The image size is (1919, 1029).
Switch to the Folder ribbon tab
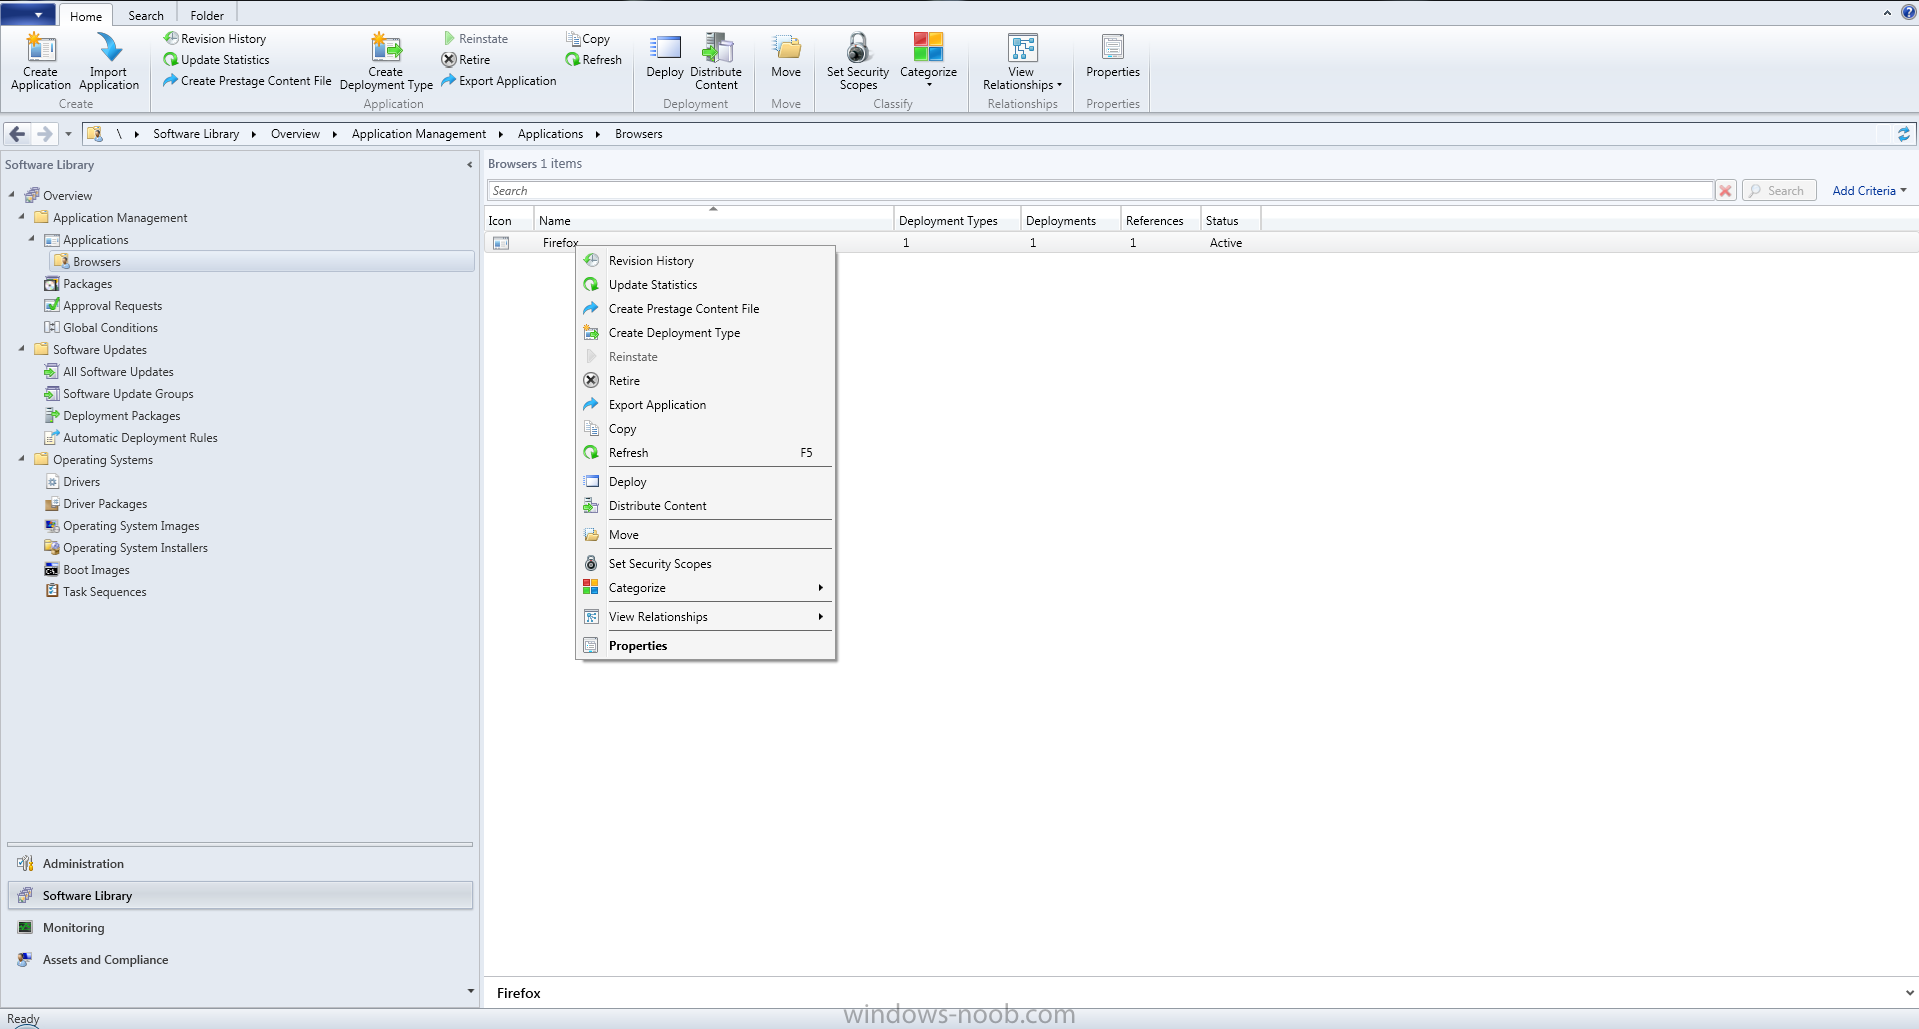(x=207, y=15)
